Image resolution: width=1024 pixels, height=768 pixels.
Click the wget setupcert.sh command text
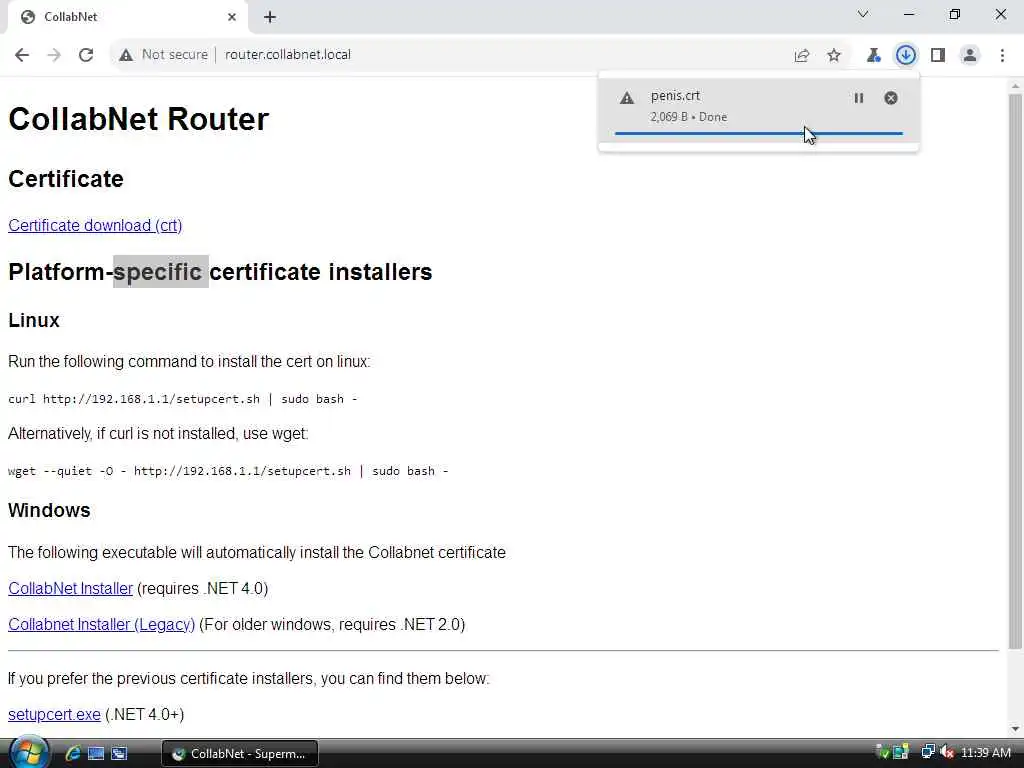click(x=228, y=471)
